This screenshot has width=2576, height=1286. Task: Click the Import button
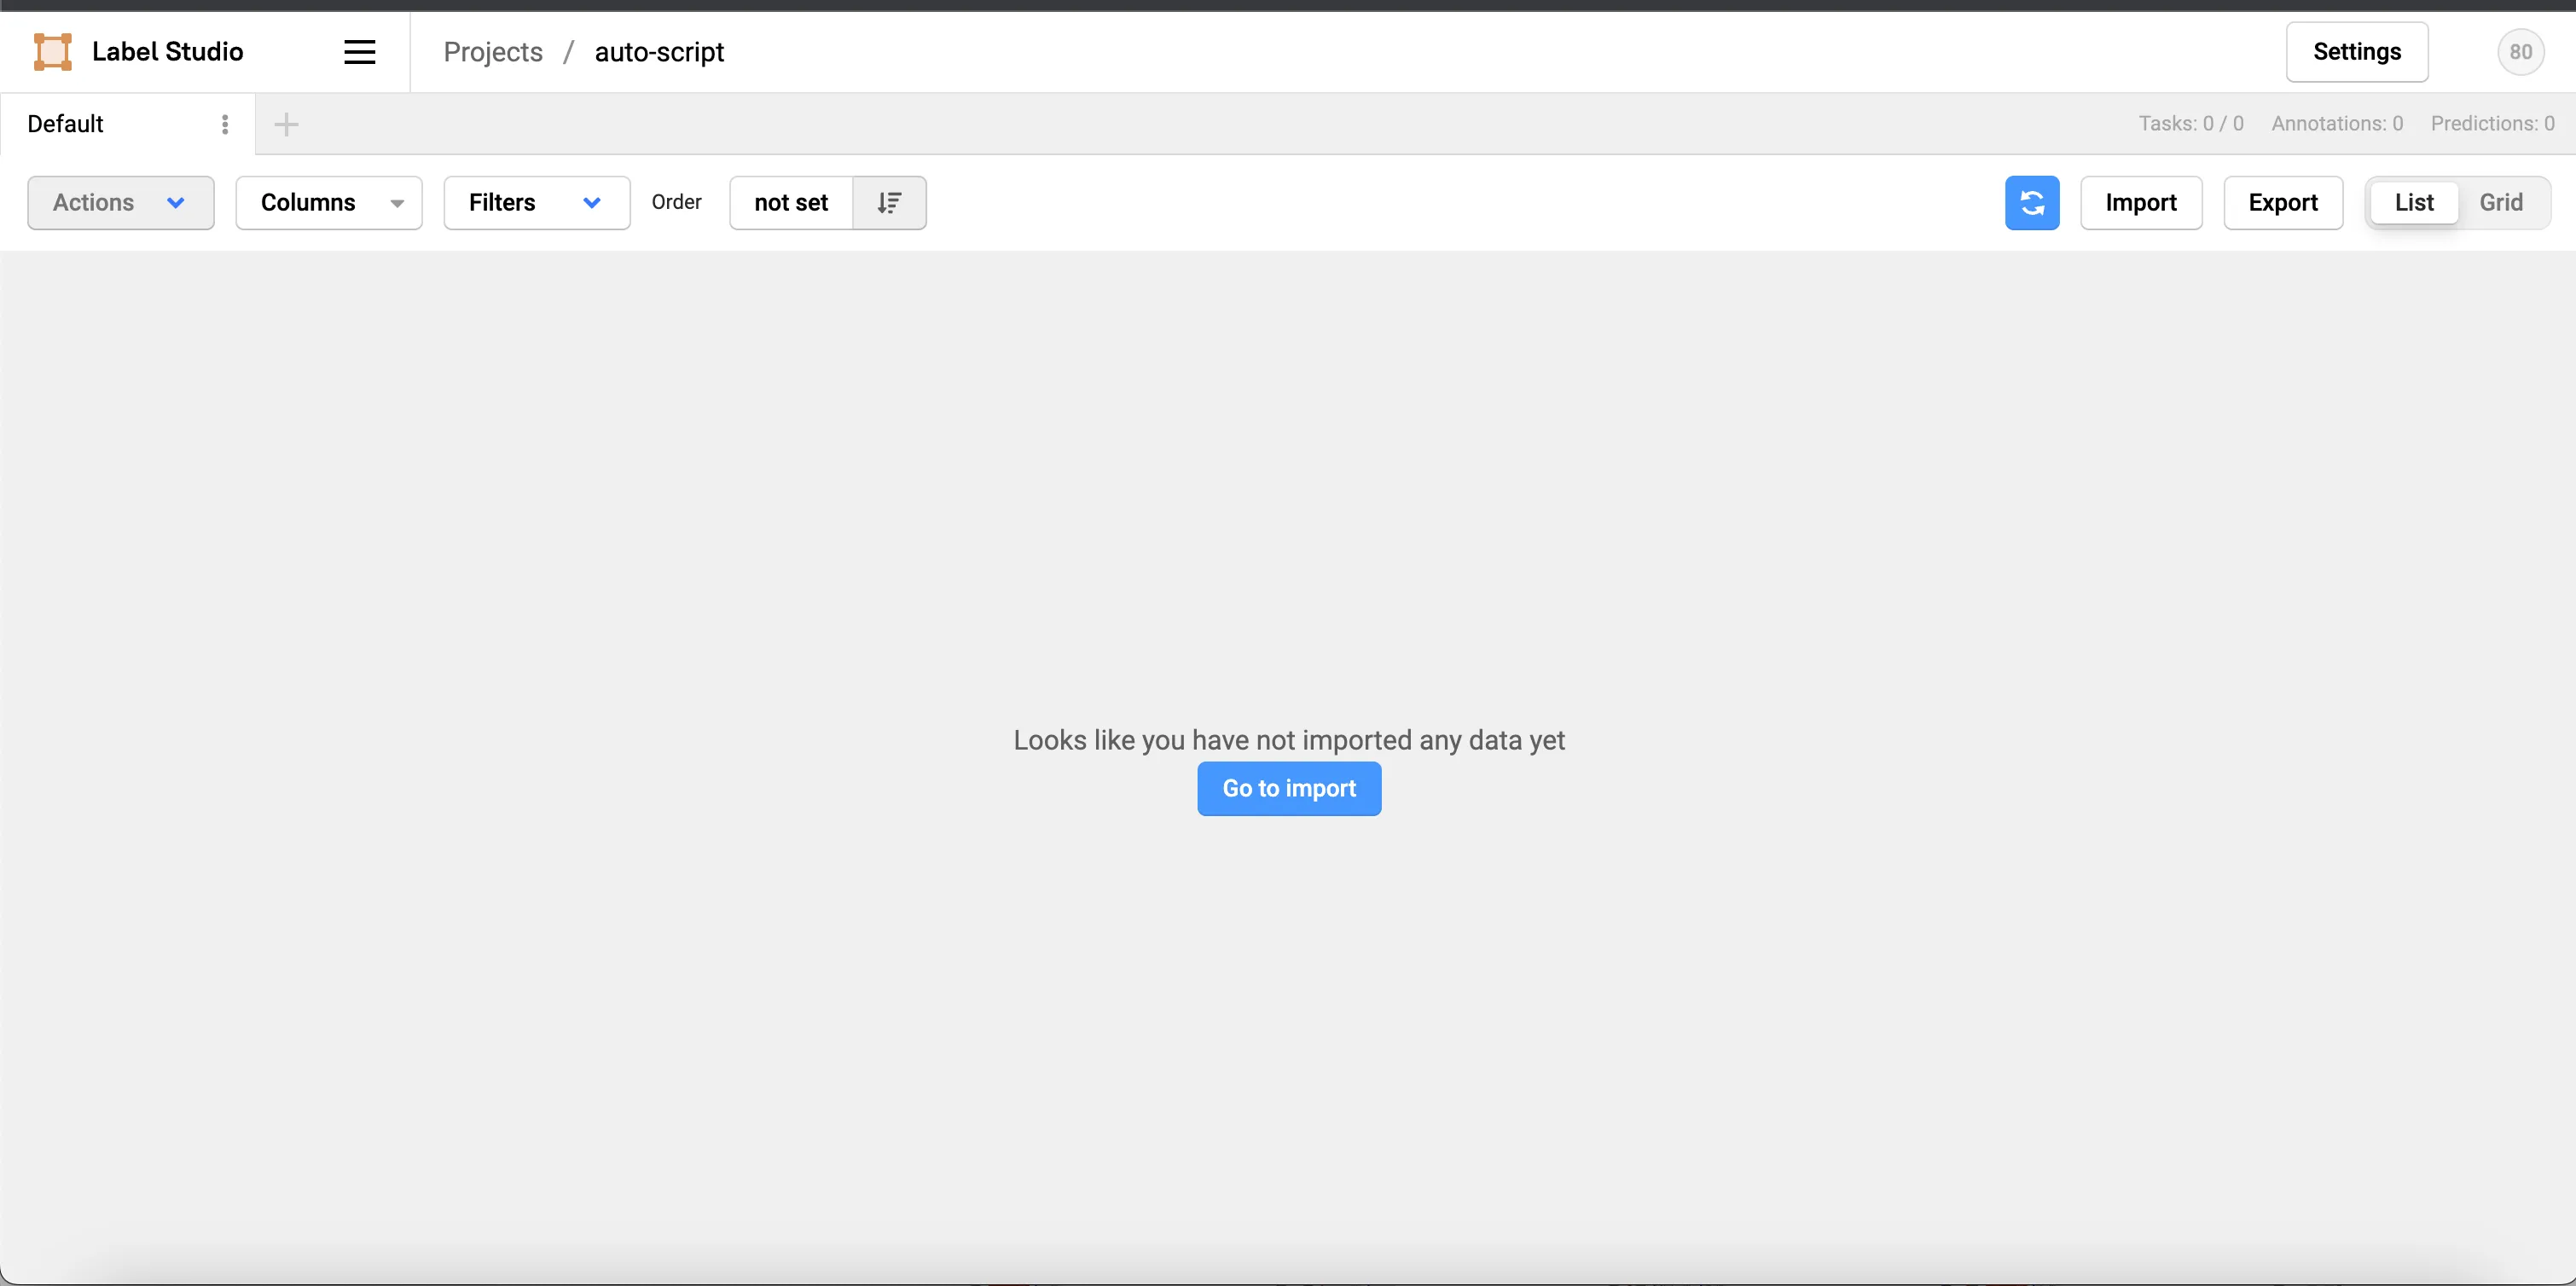coord(2140,203)
